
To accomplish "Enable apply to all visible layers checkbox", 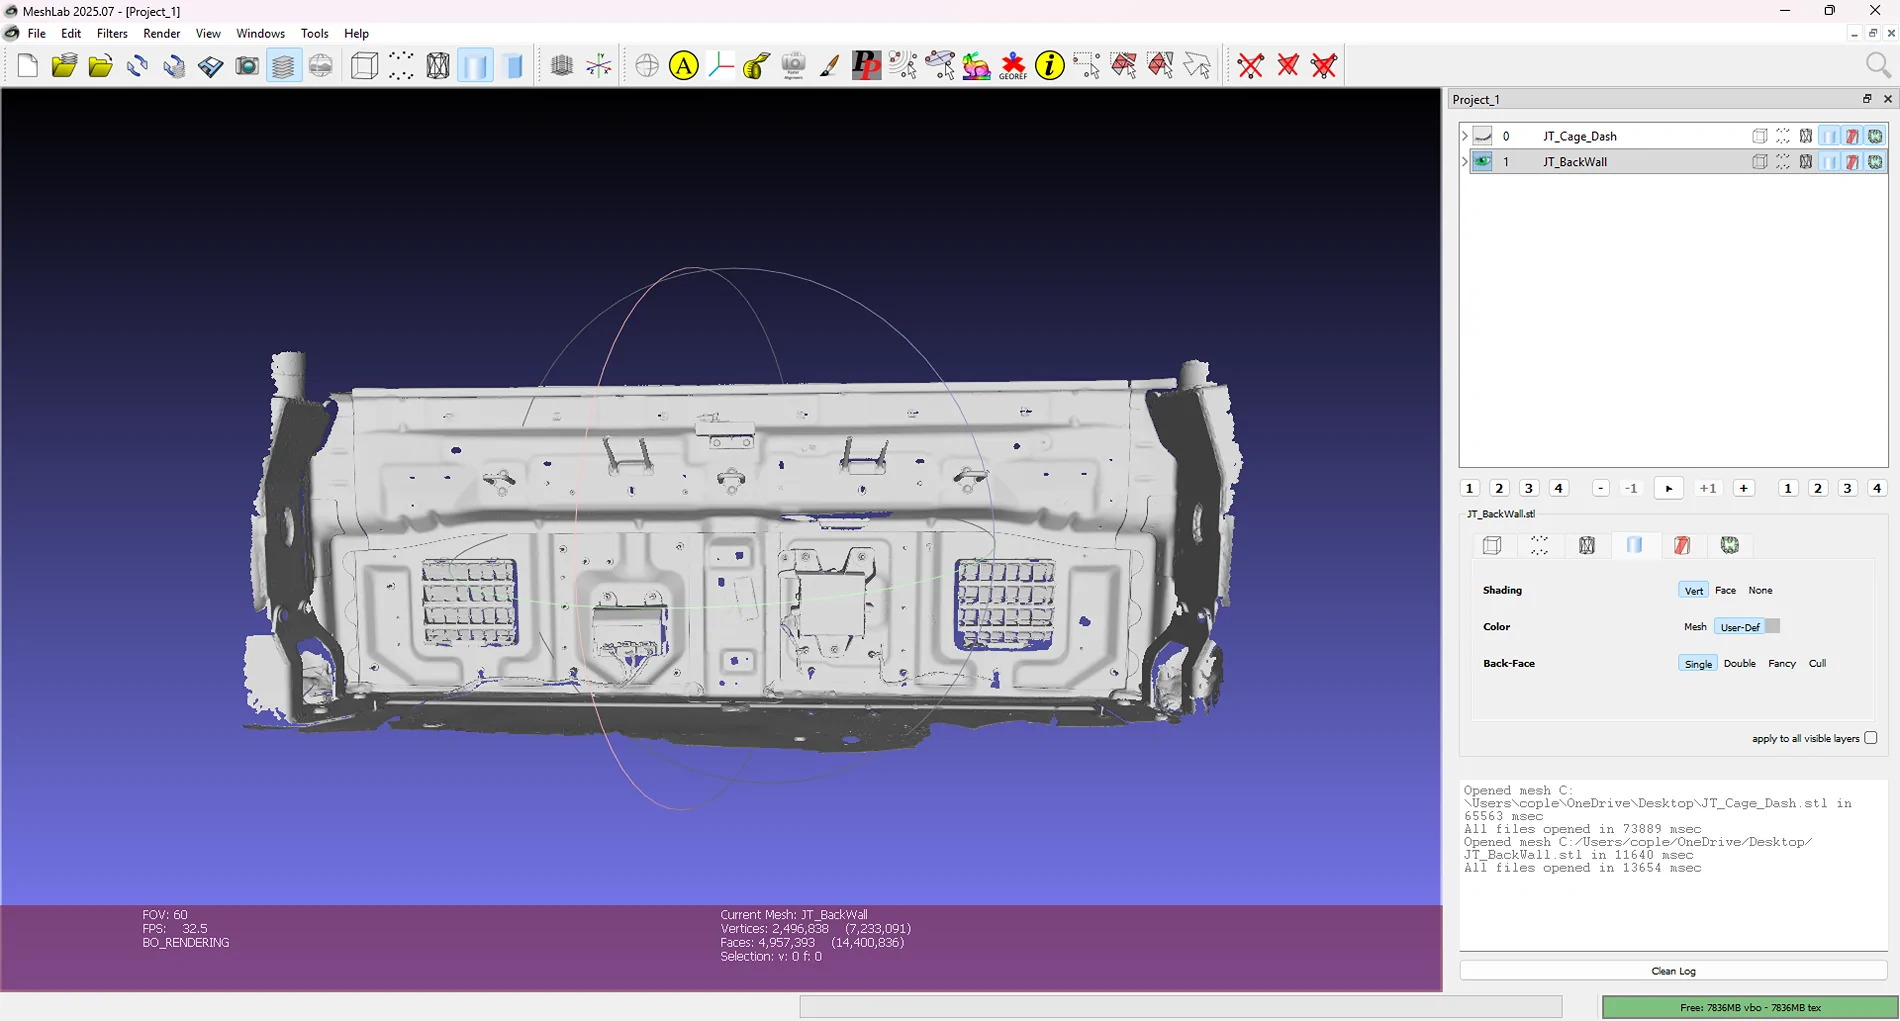I will click(1871, 738).
